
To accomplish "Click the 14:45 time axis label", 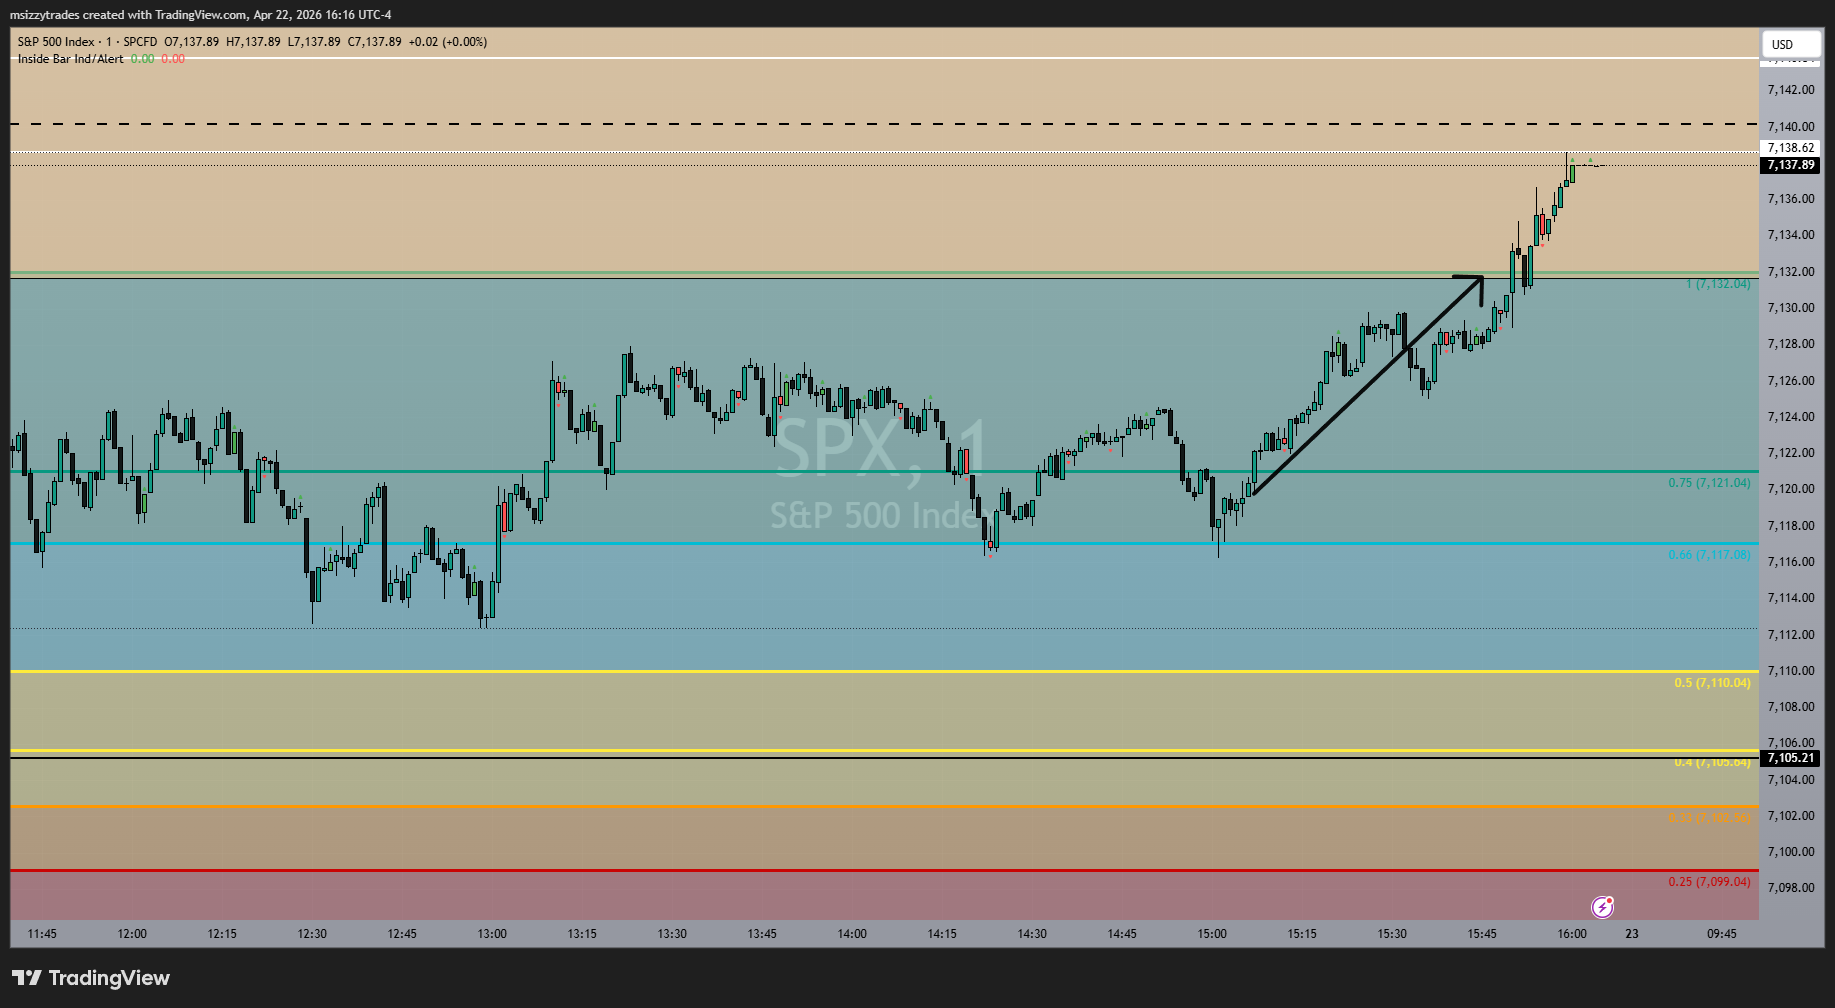I will point(1122,934).
